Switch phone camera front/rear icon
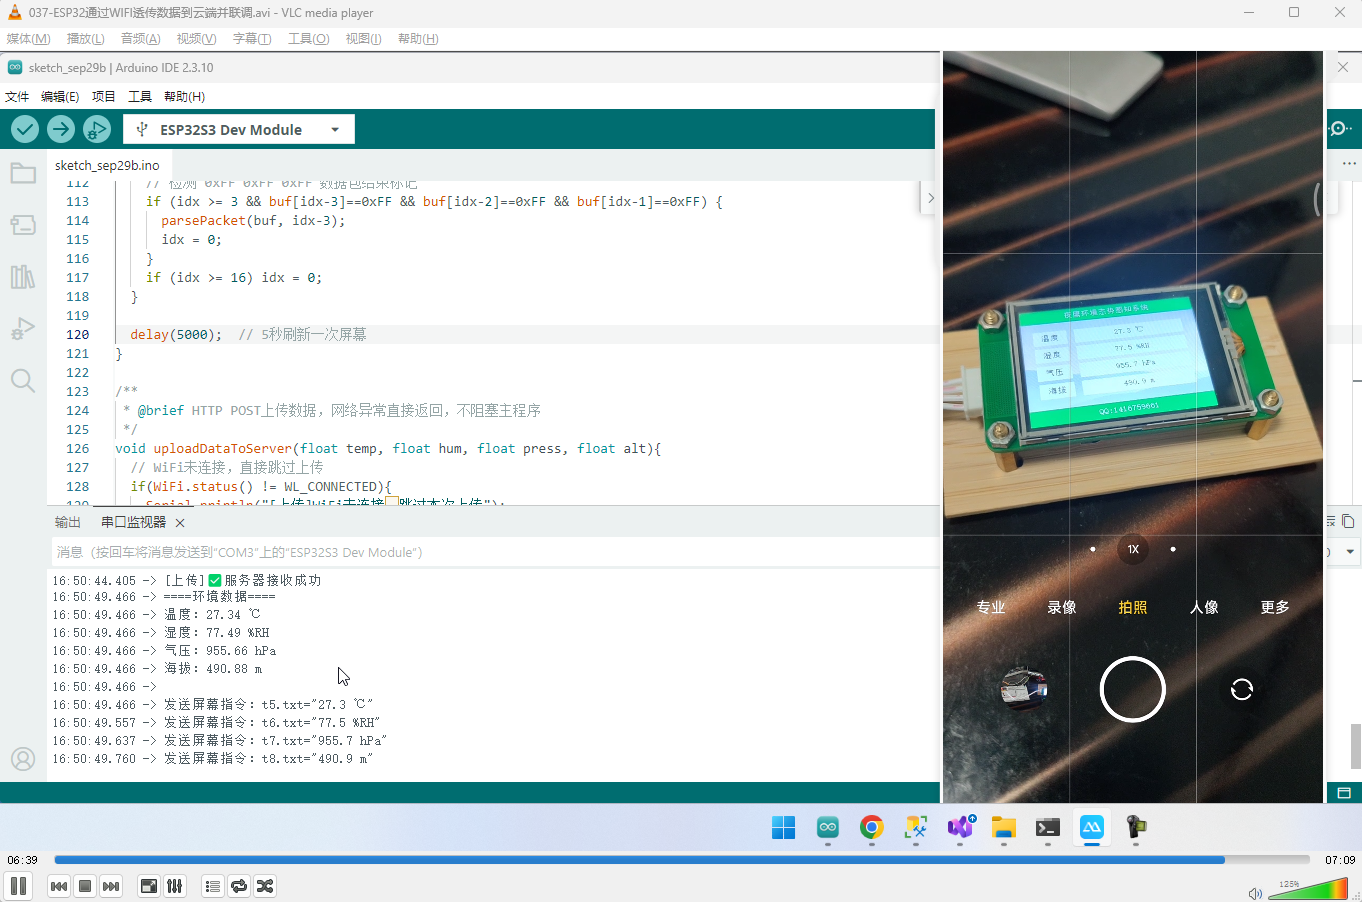This screenshot has width=1362, height=902. [x=1242, y=689]
